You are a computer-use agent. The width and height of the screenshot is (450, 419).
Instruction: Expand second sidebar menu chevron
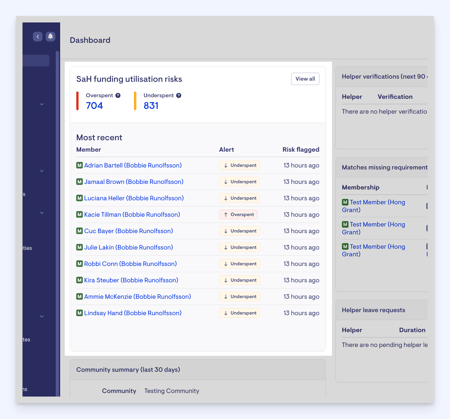coord(42,171)
